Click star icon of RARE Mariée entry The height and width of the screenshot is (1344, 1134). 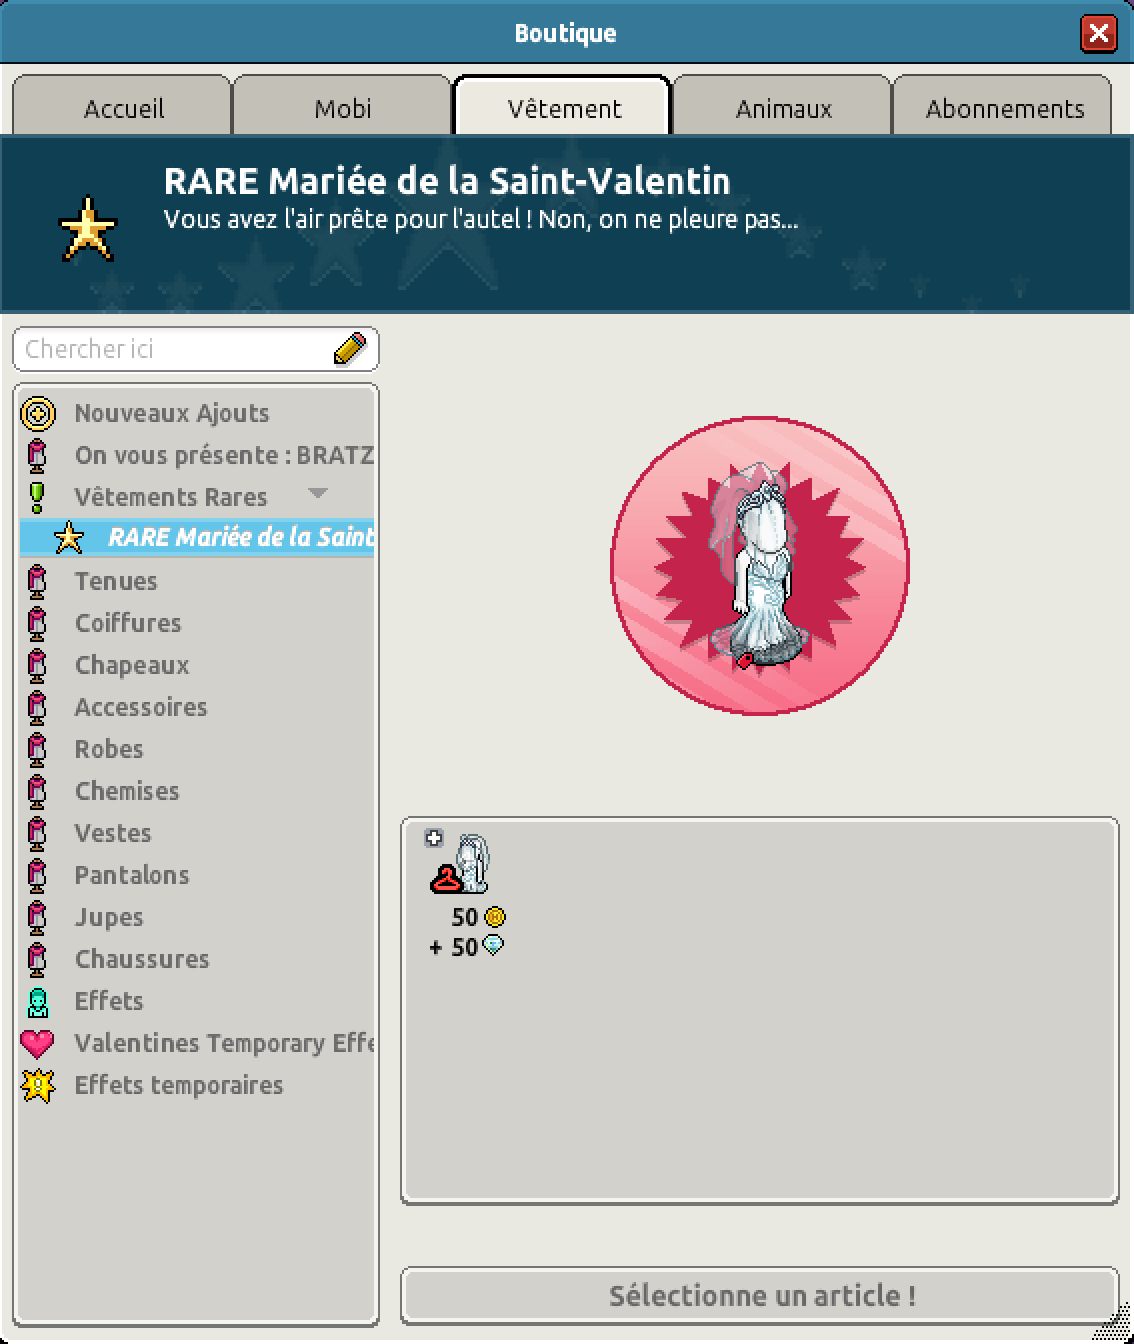[68, 538]
